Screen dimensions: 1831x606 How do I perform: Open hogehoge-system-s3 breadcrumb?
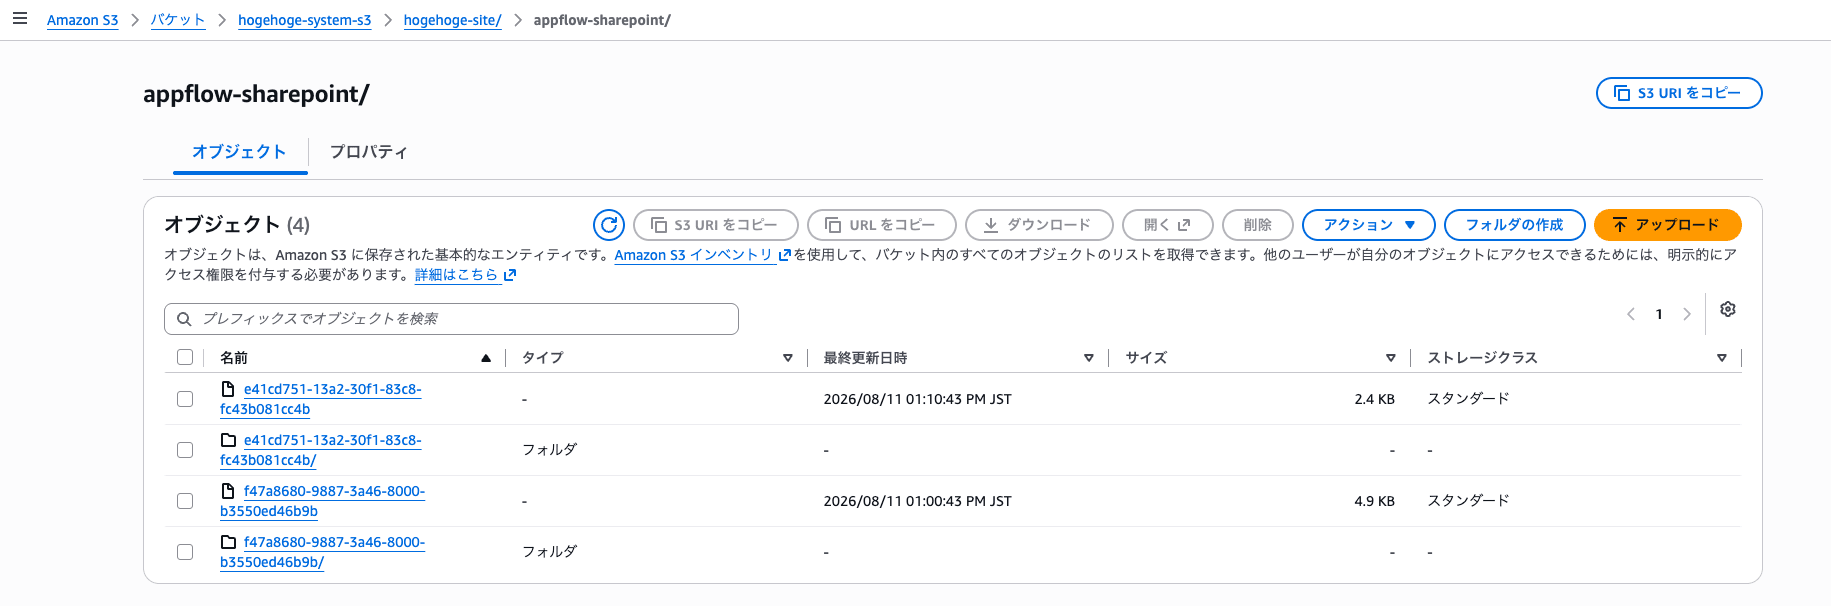point(305,20)
